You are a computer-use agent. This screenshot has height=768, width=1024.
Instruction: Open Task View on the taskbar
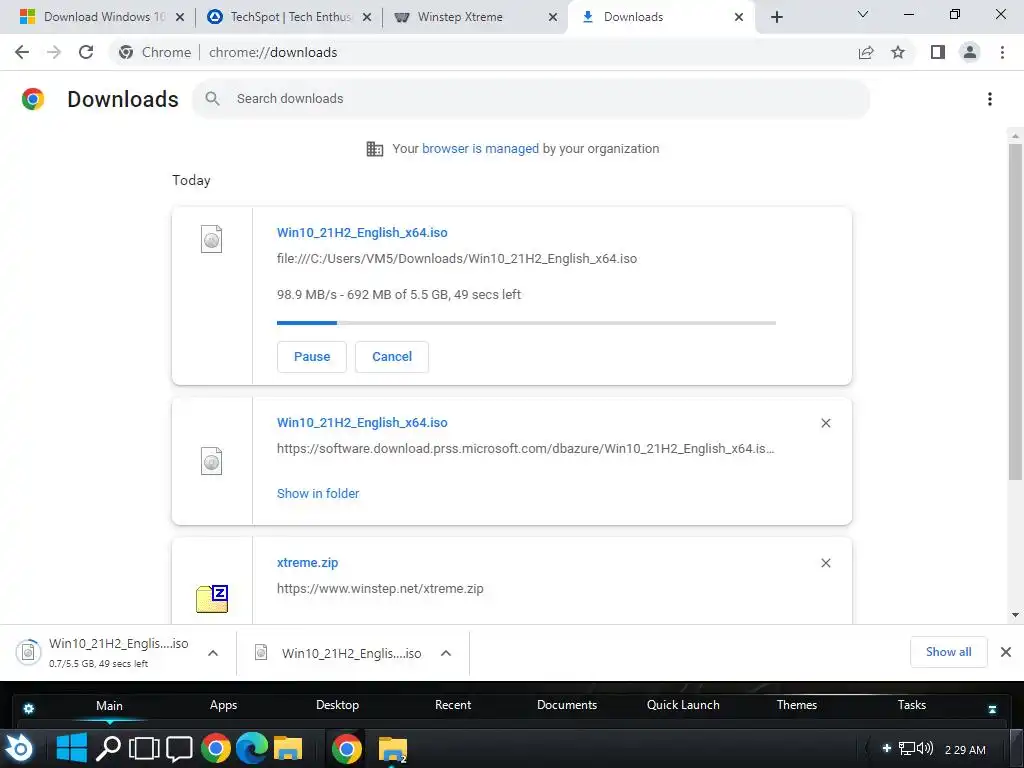click(x=144, y=748)
